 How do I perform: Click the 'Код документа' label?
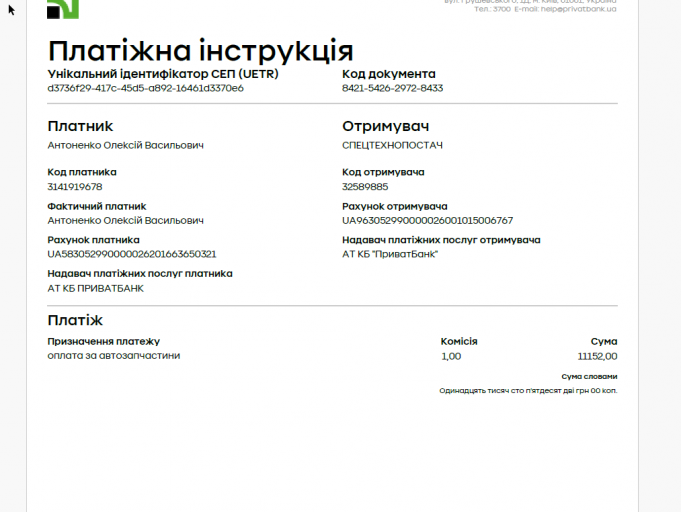[x=389, y=74]
